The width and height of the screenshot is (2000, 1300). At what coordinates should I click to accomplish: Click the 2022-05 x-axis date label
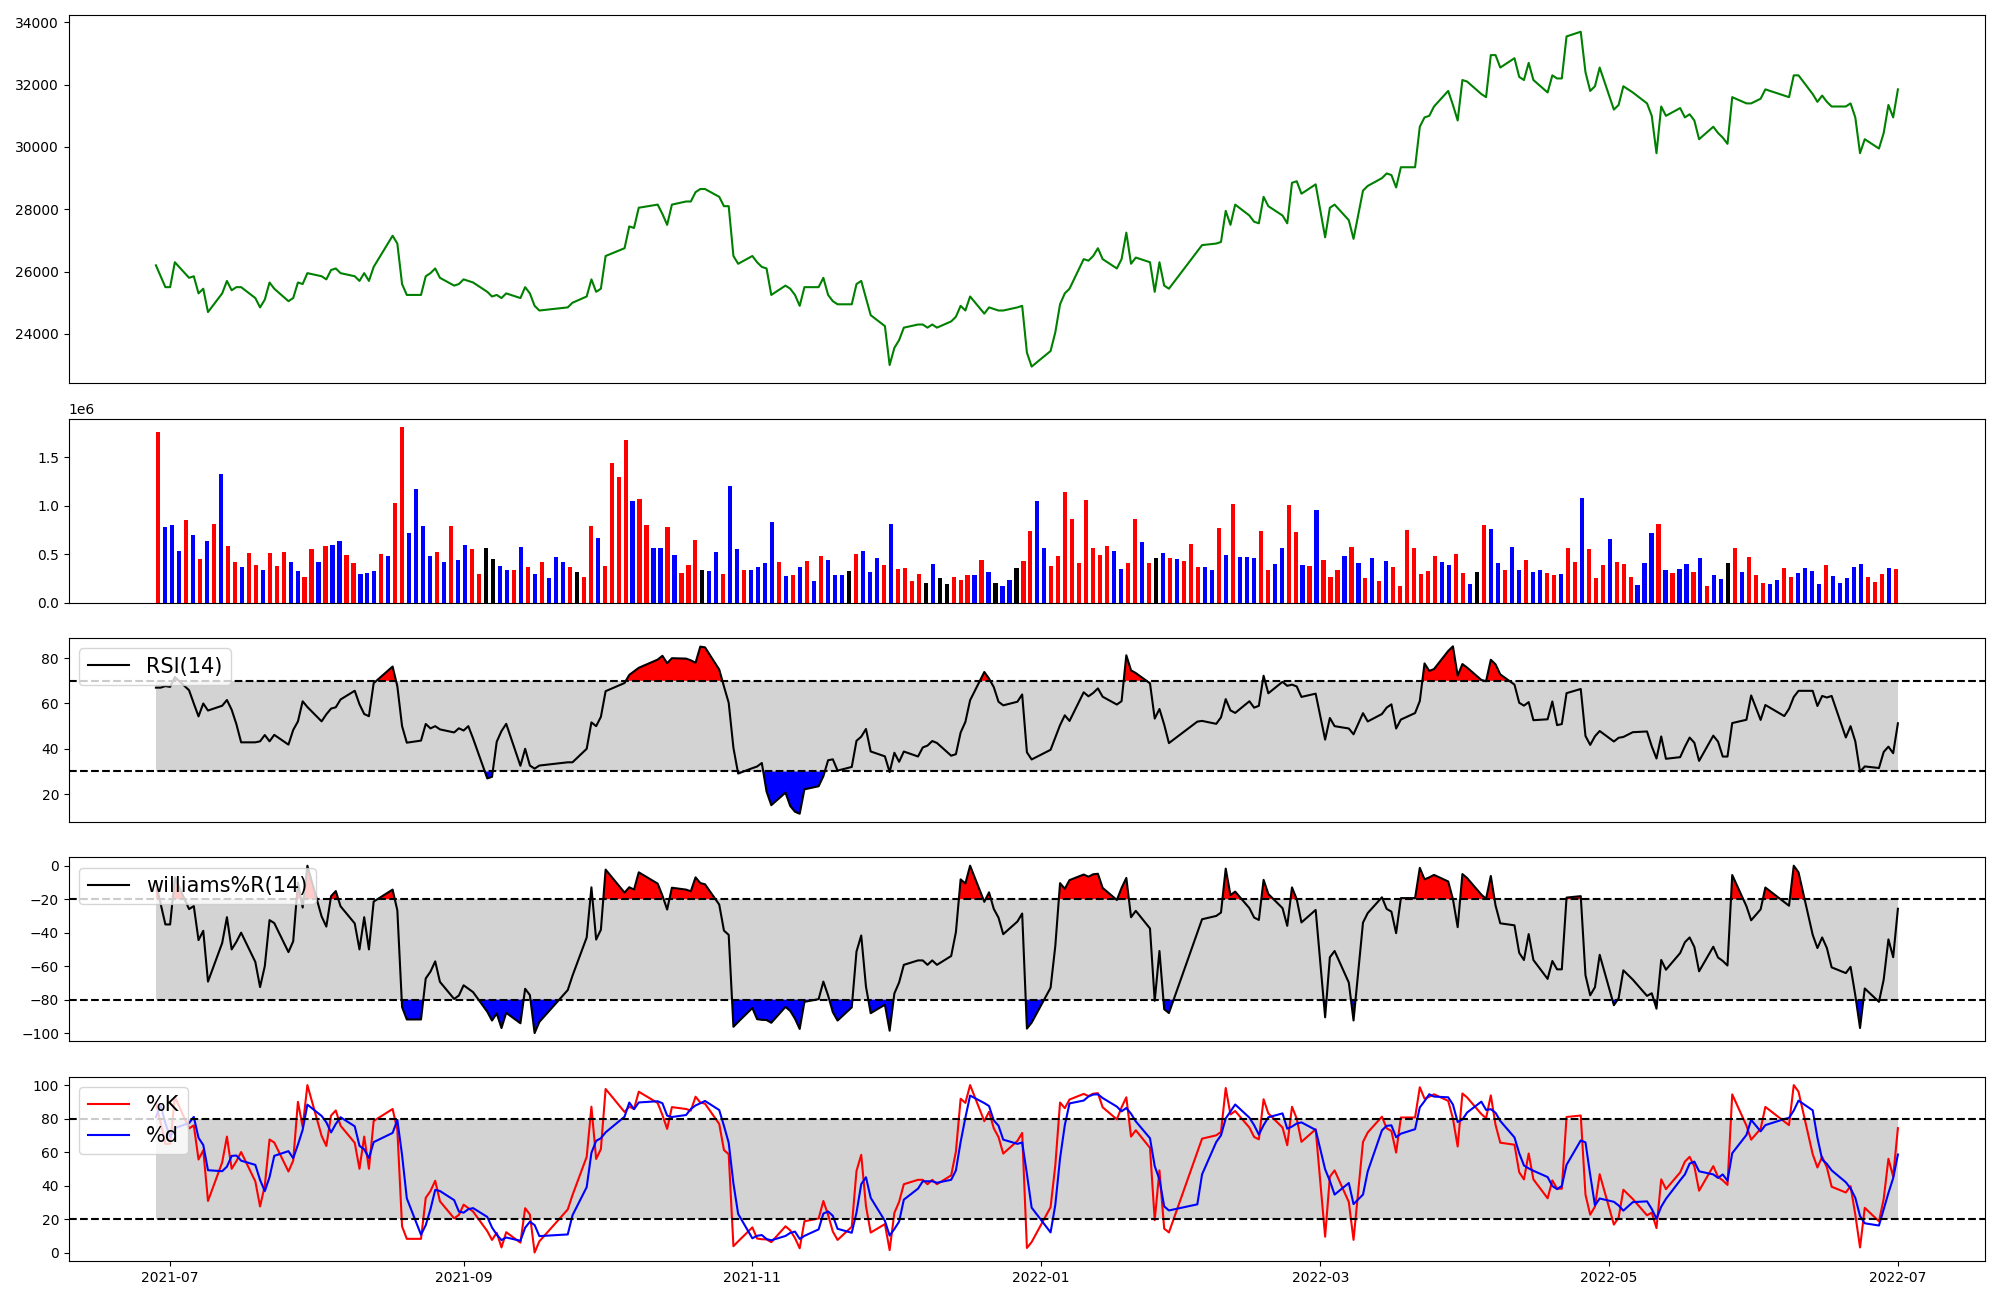pos(1608,1277)
